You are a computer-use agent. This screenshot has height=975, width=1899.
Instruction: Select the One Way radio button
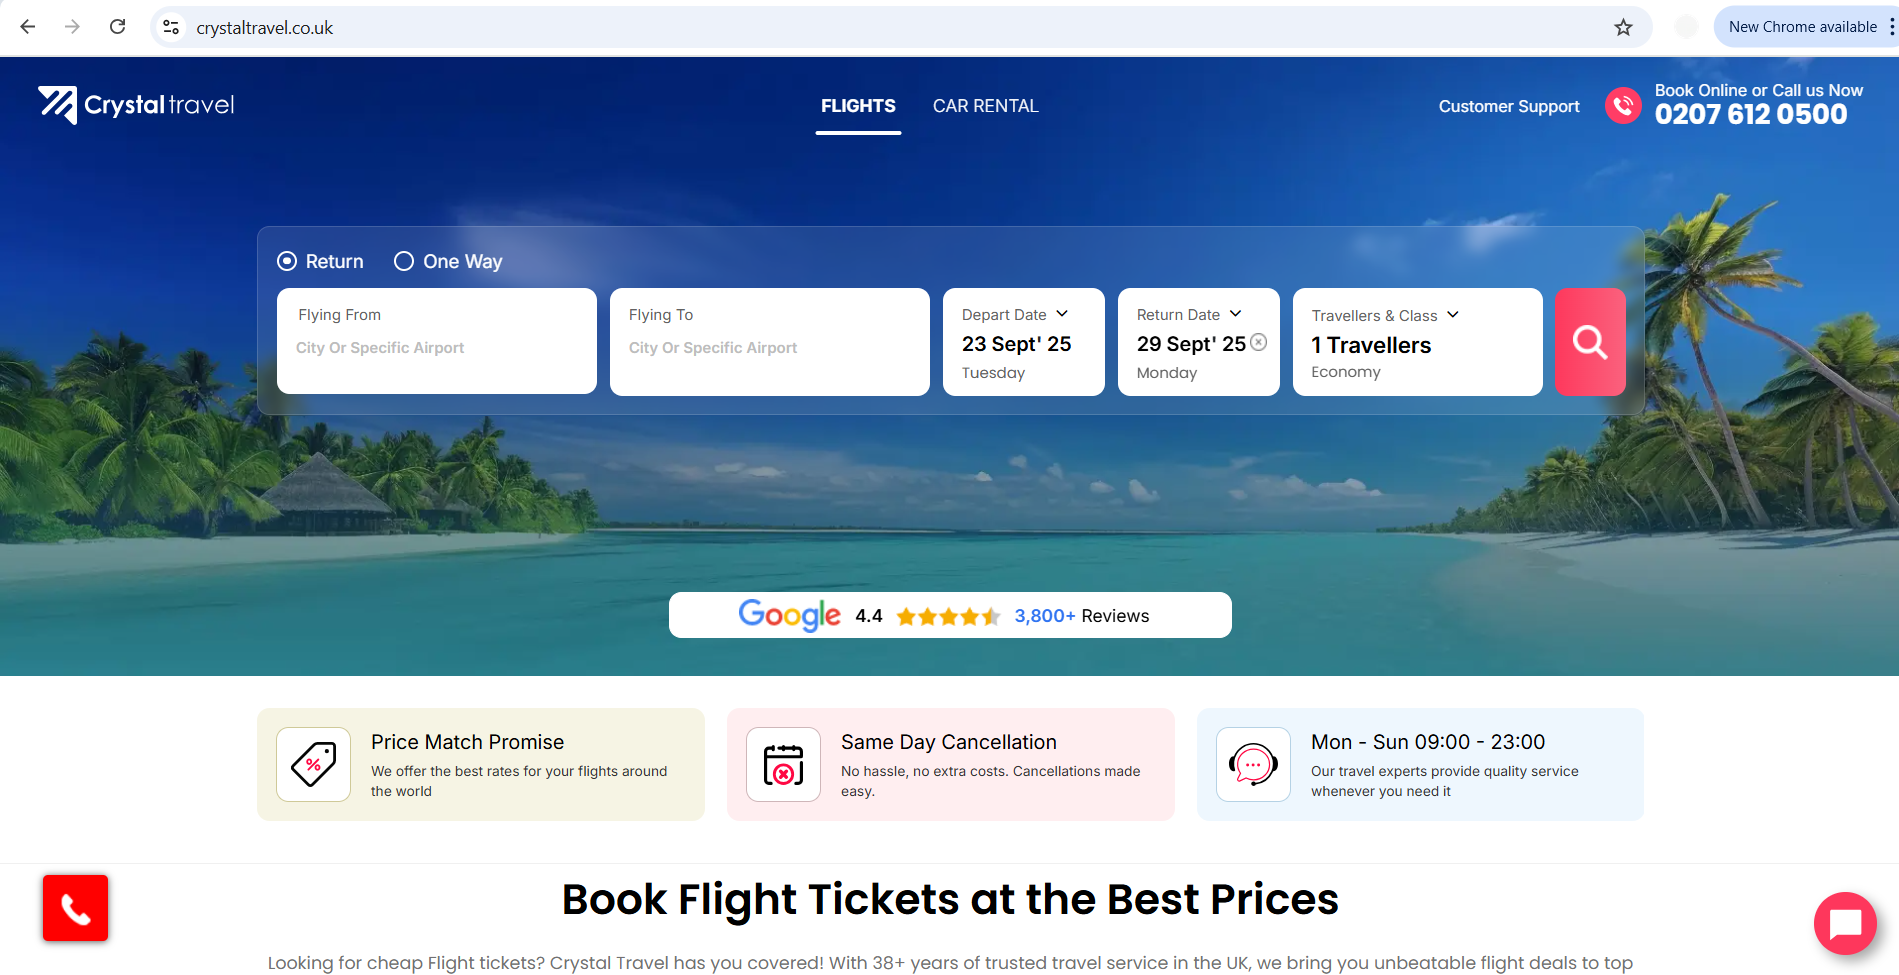click(404, 261)
